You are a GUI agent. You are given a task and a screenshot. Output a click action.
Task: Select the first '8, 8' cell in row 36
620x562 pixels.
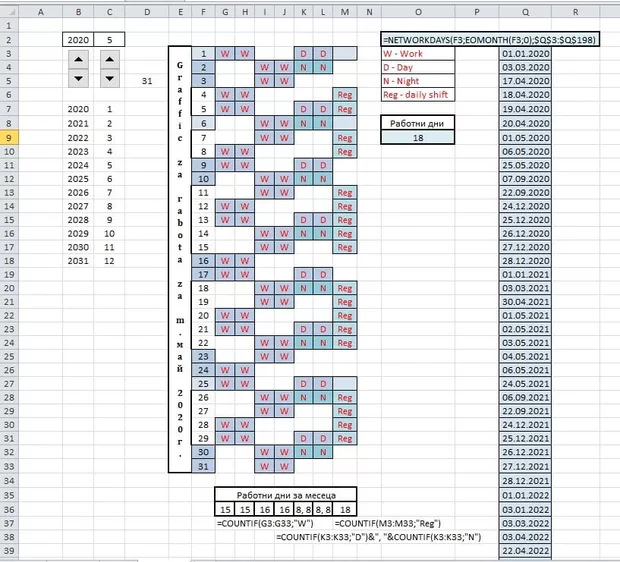303,509
